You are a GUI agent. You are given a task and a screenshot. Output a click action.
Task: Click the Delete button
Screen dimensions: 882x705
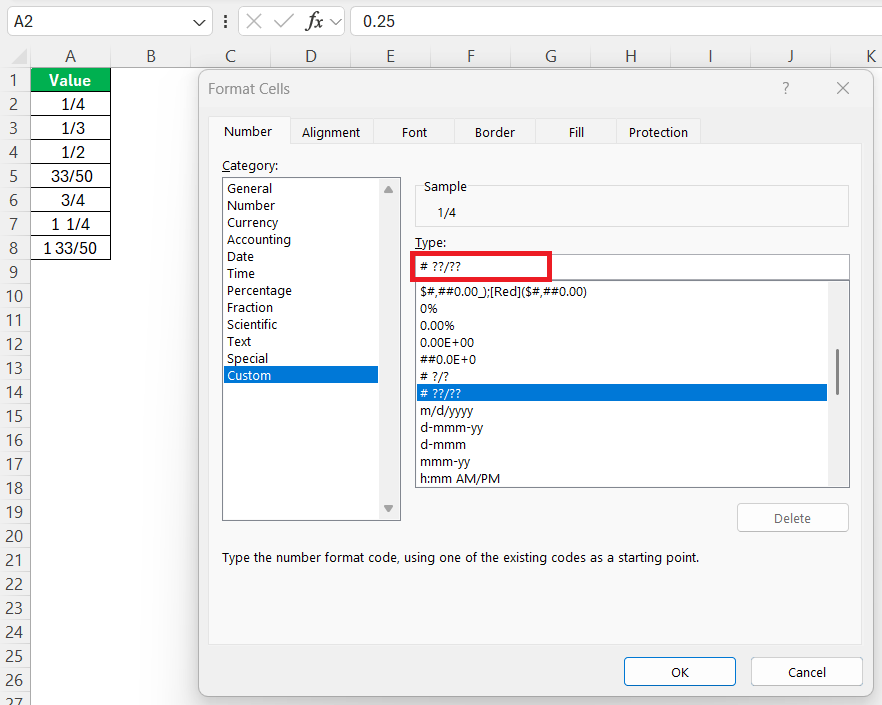[x=793, y=518]
